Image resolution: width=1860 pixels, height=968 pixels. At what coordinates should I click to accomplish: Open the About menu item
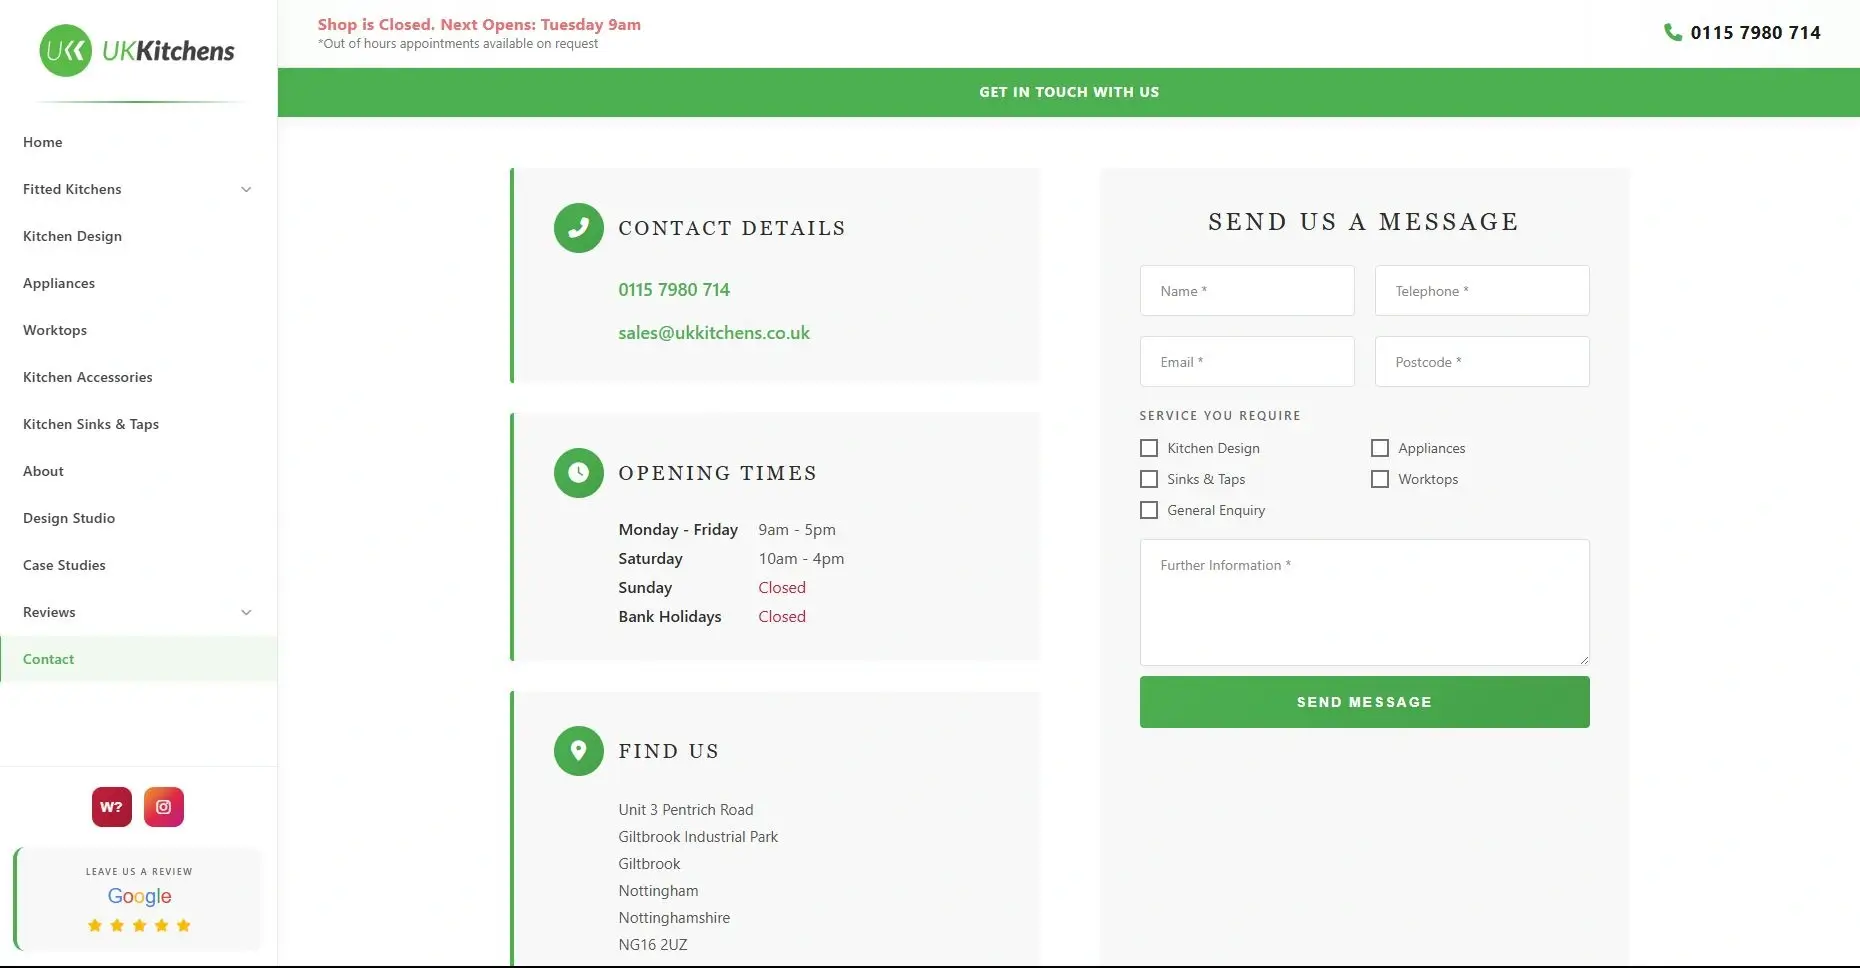click(x=138, y=471)
